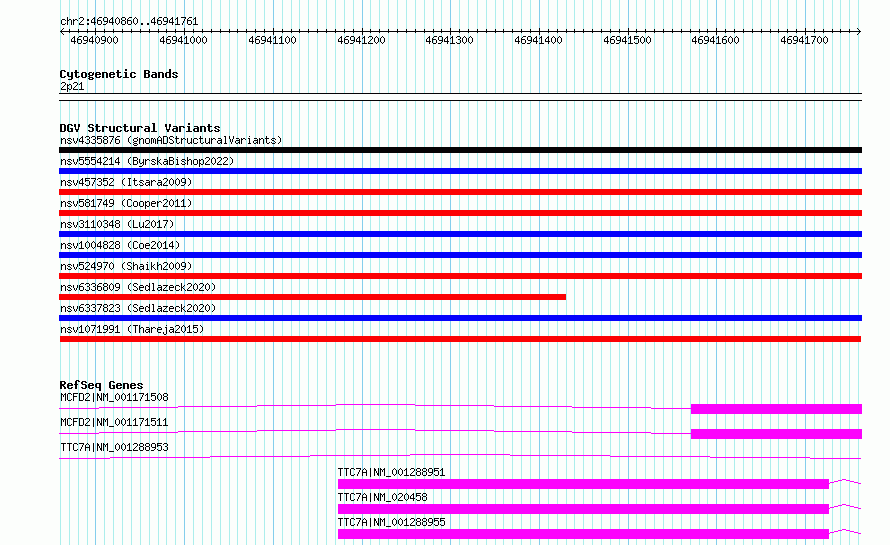Click the nsv581749 (Cooper2011) label
This screenshot has width=890, height=545.
click(126, 203)
